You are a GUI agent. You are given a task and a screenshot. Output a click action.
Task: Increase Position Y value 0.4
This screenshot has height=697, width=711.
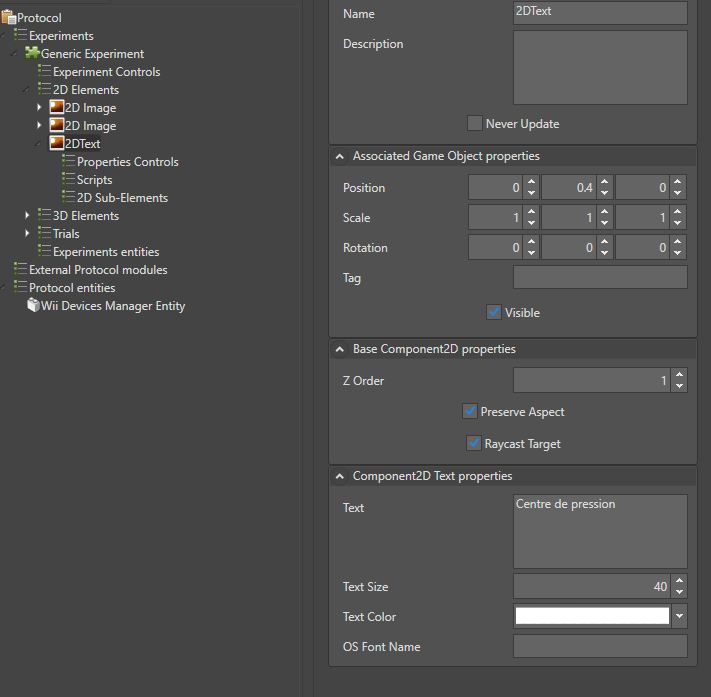[x=604, y=181]
